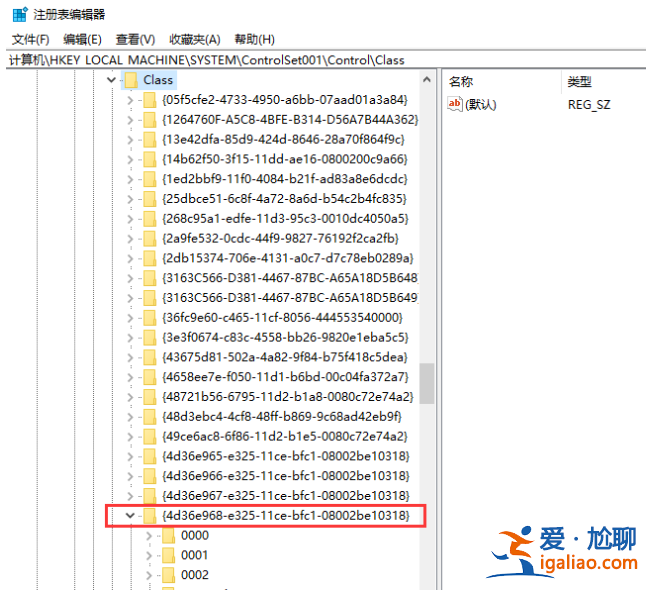Expand the {268c95a1-edfe-11d3-95c3-0010dc4050a5} key

130,219
